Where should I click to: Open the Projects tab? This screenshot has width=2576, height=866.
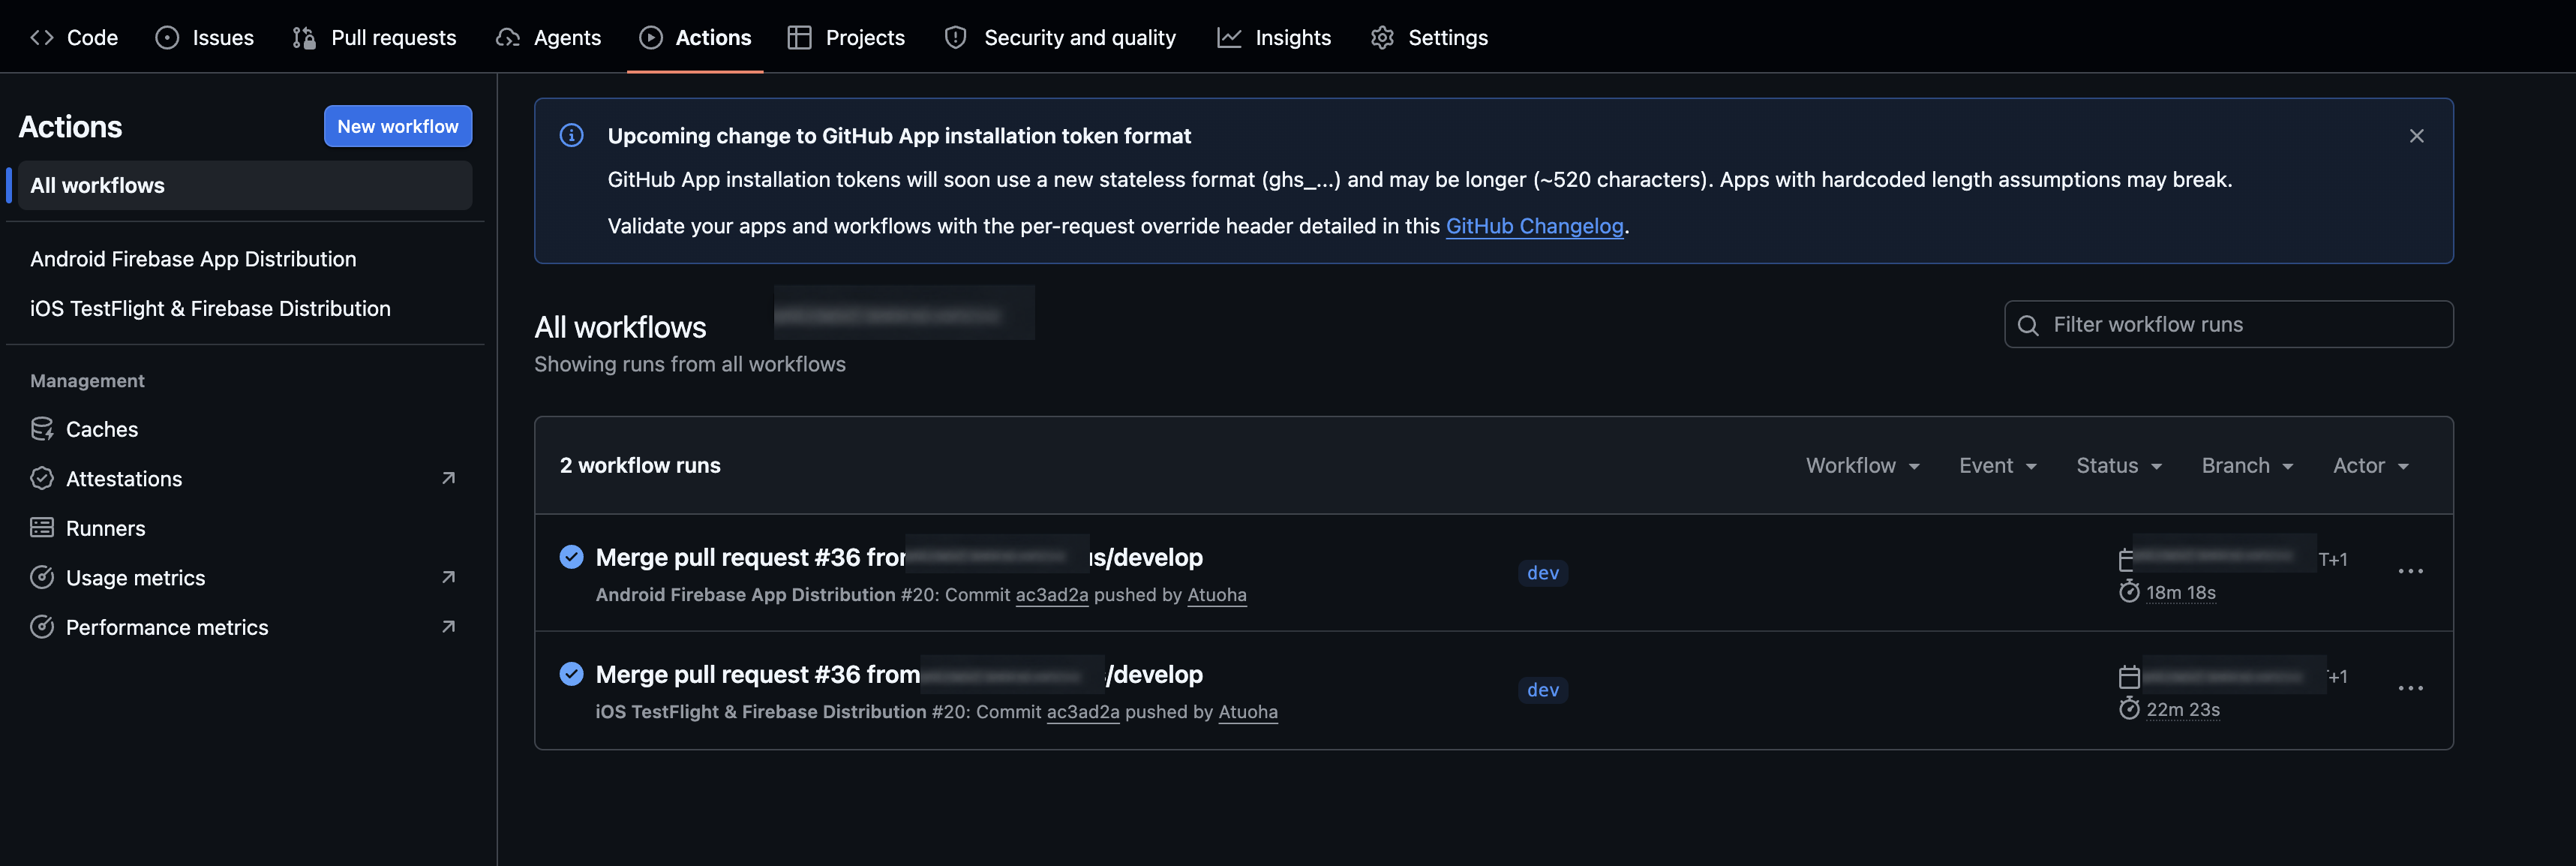click(x=846, y=37)
